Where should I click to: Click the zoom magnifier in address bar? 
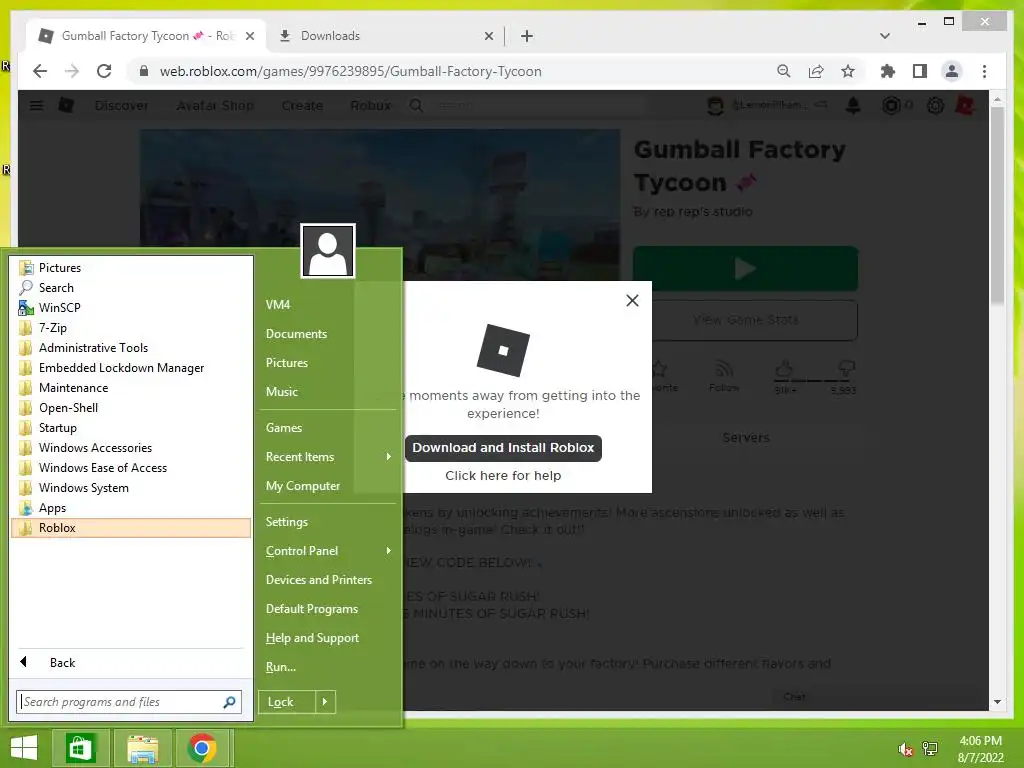784,71
